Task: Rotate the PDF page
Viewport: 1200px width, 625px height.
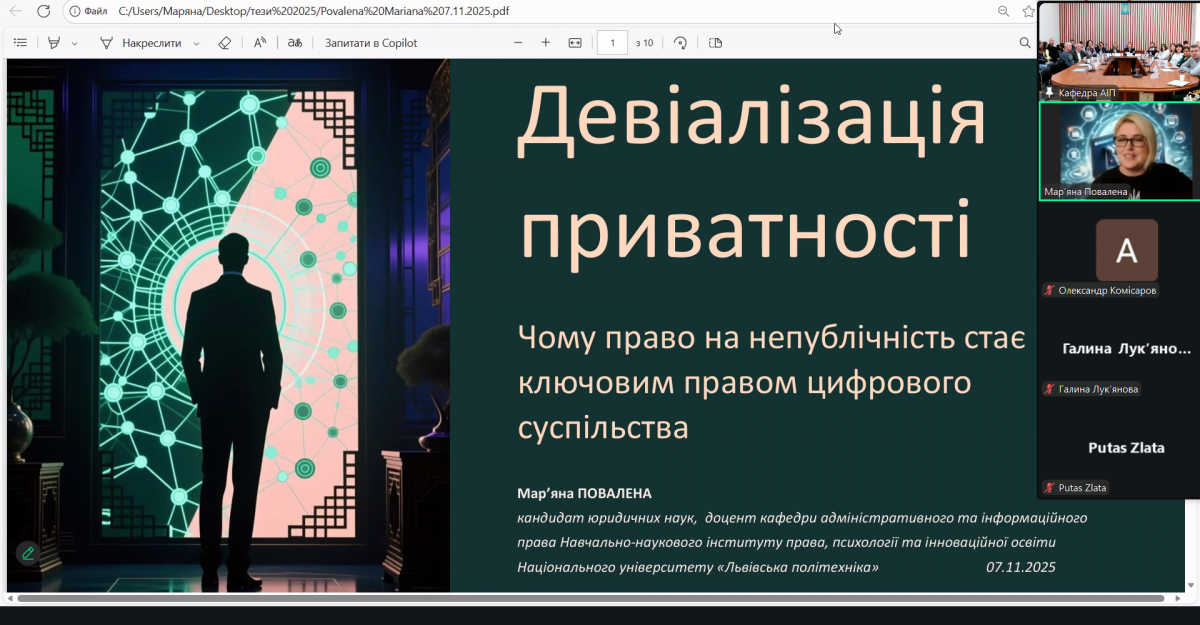Action: [679, 42]
